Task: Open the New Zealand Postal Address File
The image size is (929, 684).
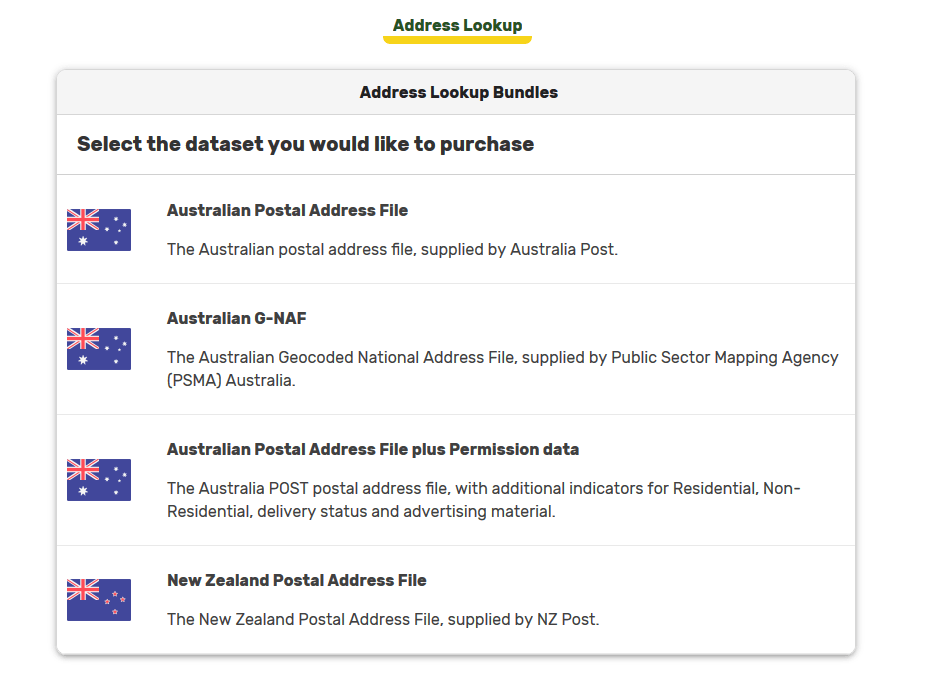Action: click(x=297, y=580)
